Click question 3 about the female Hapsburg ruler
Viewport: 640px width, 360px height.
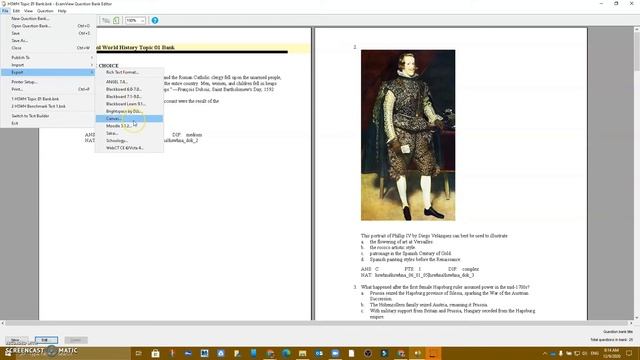coord(445,287)
